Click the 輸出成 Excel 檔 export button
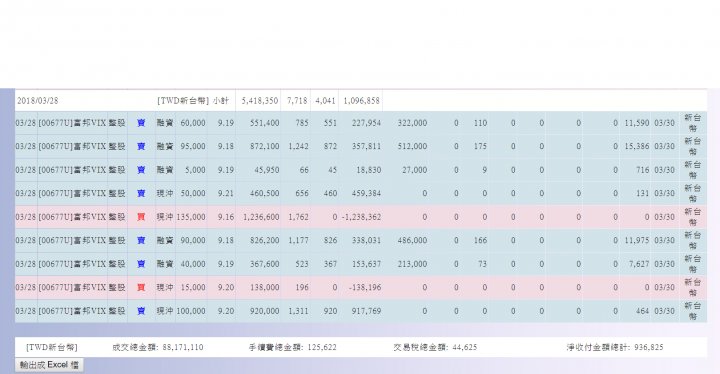 pyautogui.click(x=49, y=365)
